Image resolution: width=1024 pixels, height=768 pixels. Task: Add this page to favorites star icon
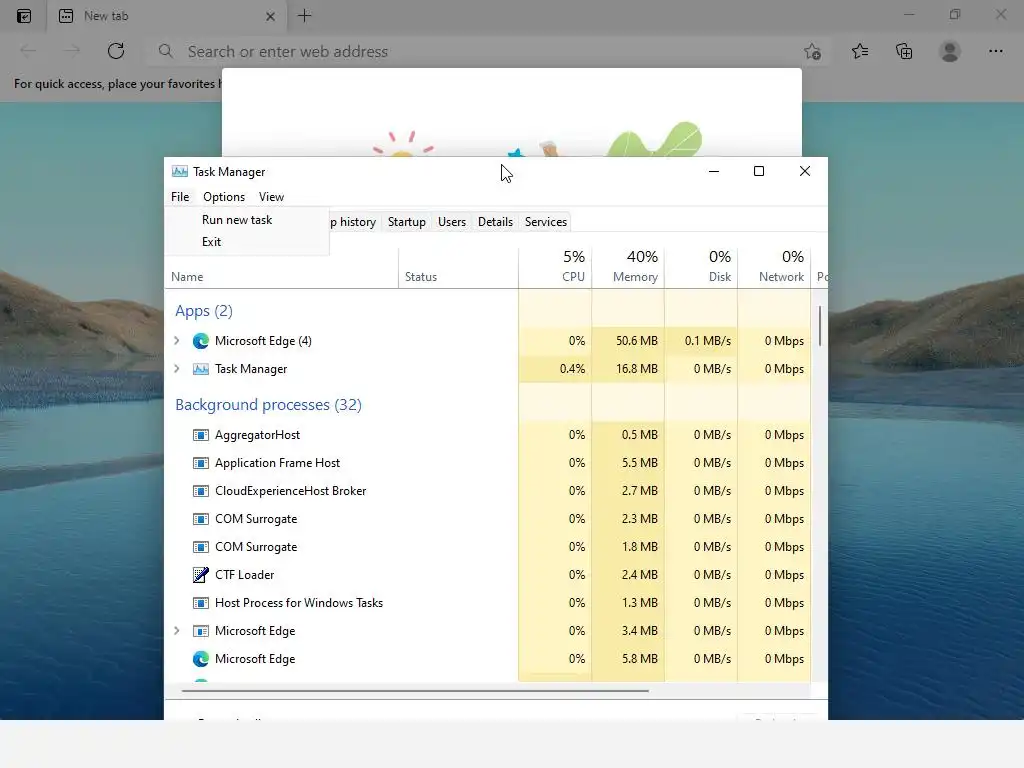tap(812, 51)
